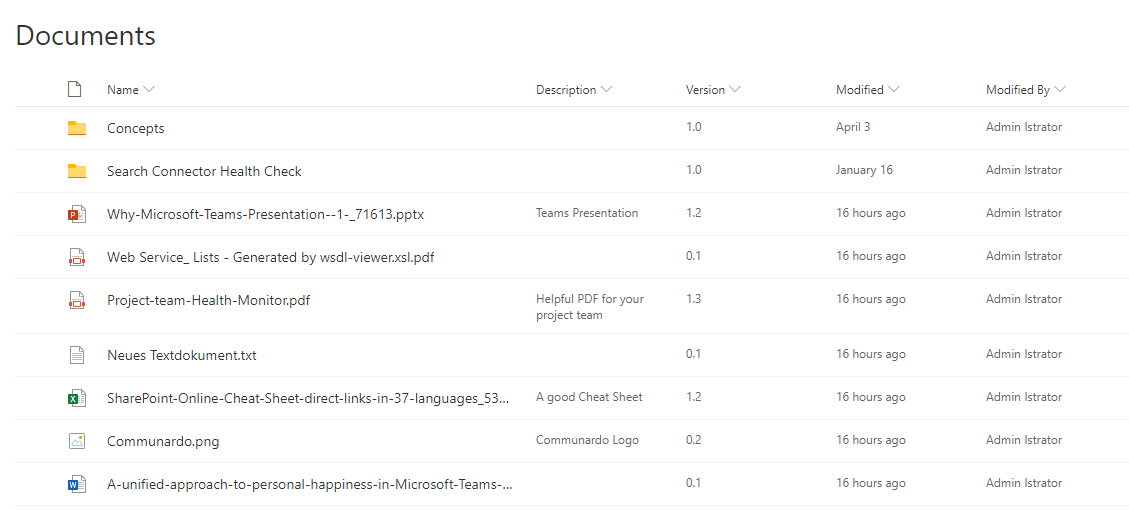Click the file type column header icon
The height and width of the screenshot is (510, 1129).
click(x=75, y=90)
